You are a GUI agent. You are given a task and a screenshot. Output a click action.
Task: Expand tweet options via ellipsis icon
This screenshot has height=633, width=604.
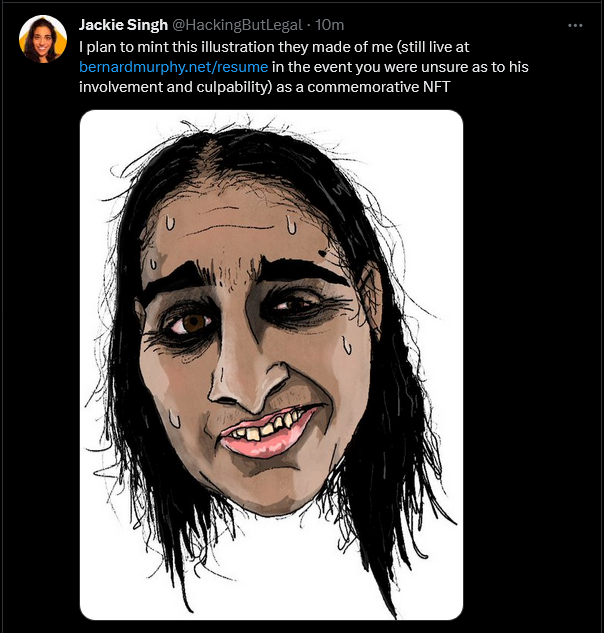[575, 25]
